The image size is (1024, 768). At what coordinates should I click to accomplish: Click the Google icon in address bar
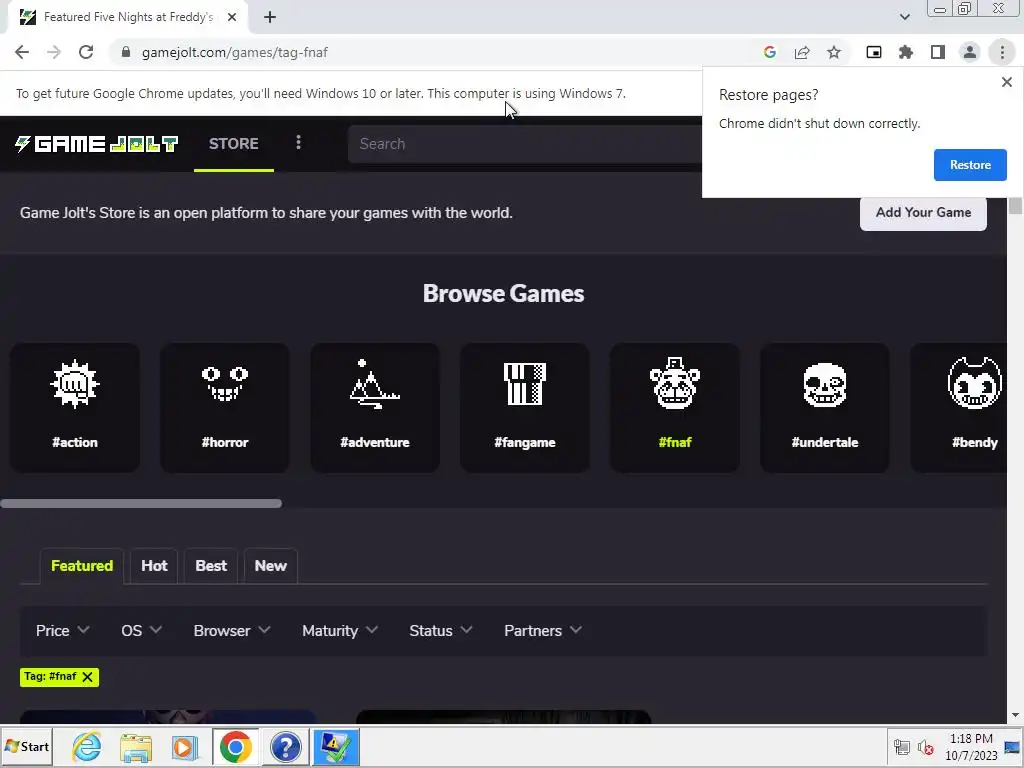(770, 52)
